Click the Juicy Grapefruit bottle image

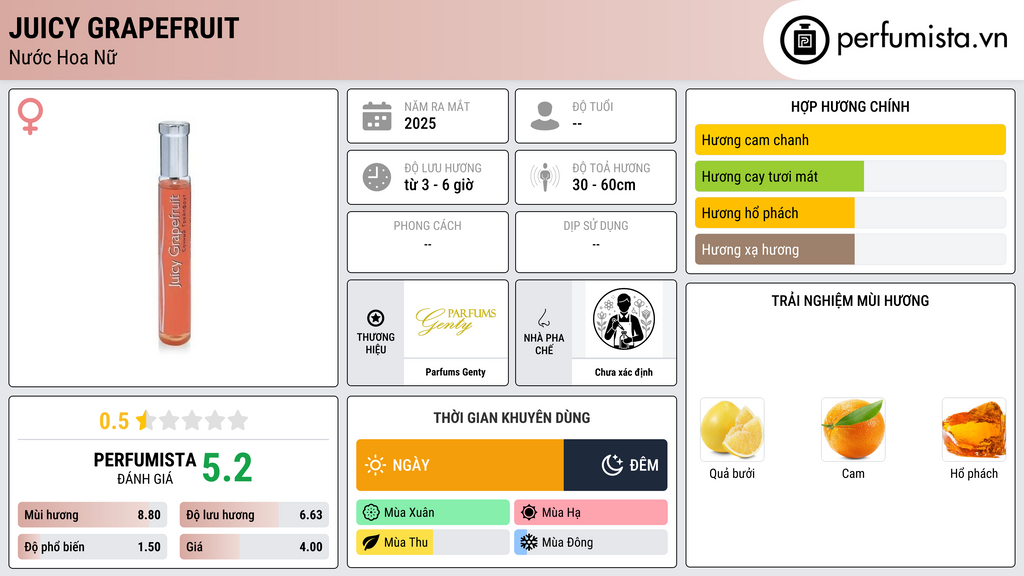coord(174,236)
